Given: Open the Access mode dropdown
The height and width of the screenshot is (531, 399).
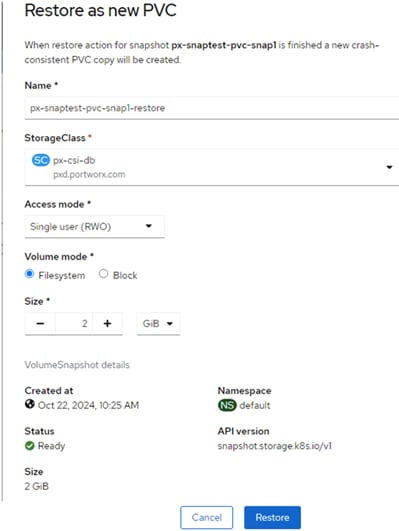Looking at the screenshot, I should (94, 226).
